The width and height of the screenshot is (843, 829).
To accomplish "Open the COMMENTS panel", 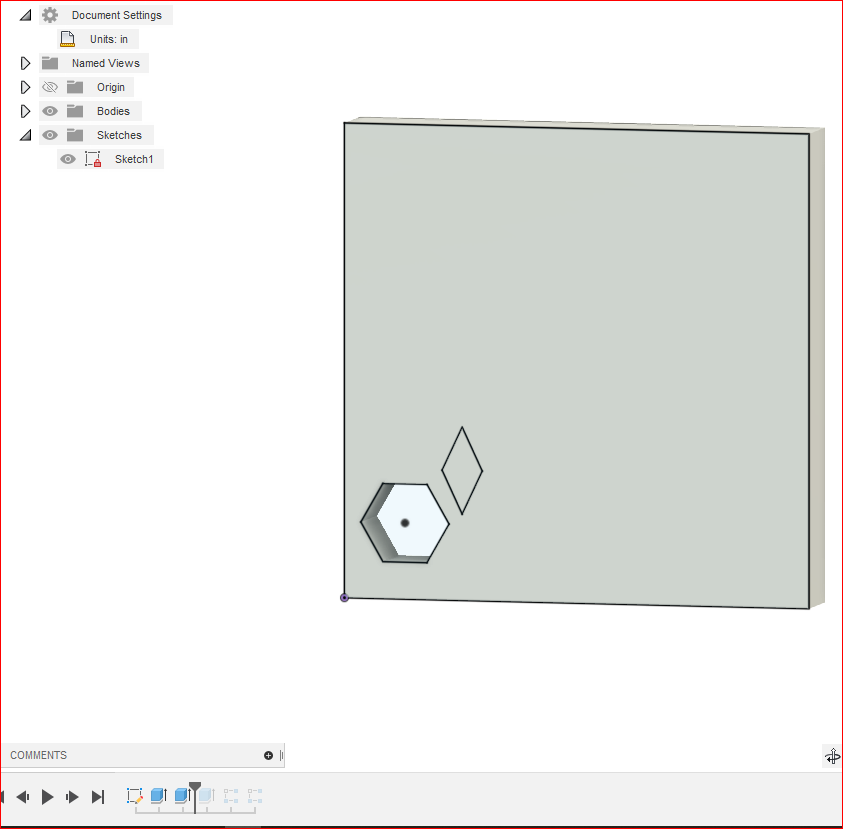I will click(38, 755).
